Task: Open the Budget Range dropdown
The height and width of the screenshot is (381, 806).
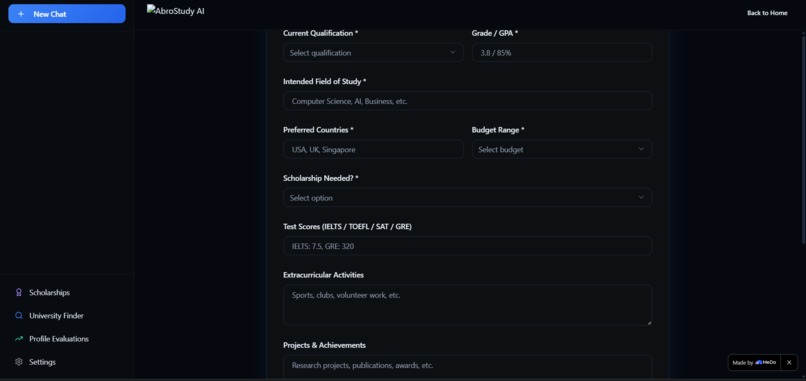Action: [562, 150]
